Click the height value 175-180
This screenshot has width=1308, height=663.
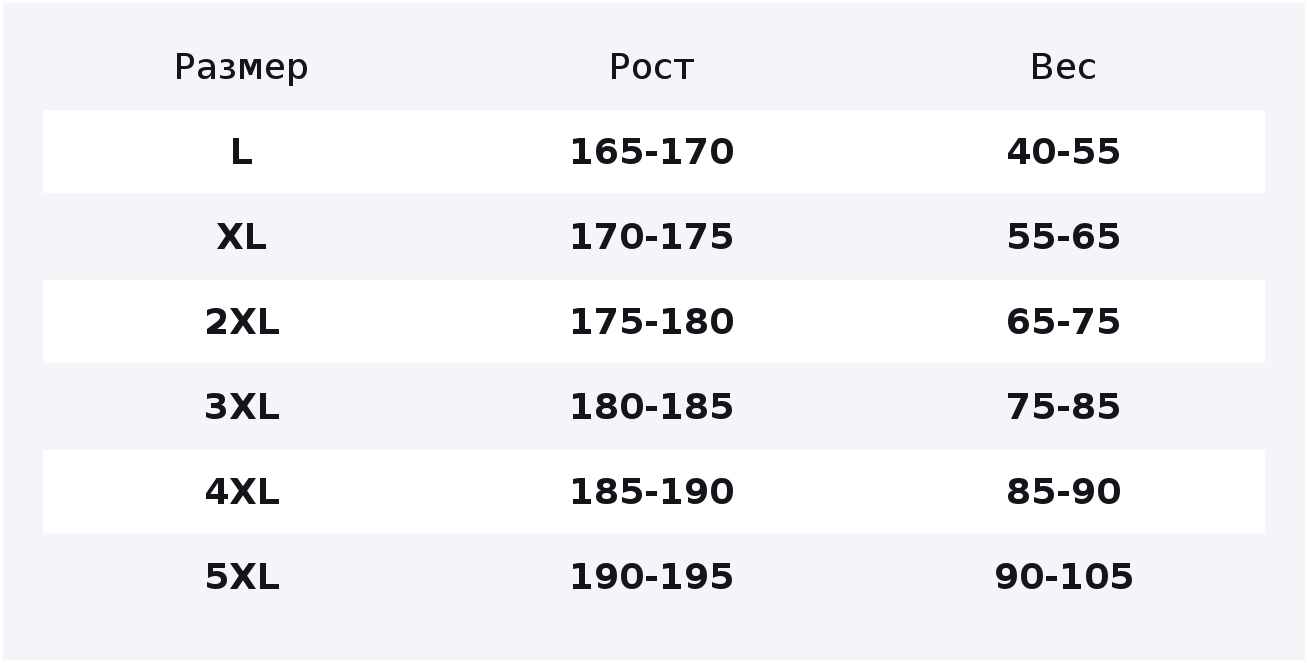[651, 322]
